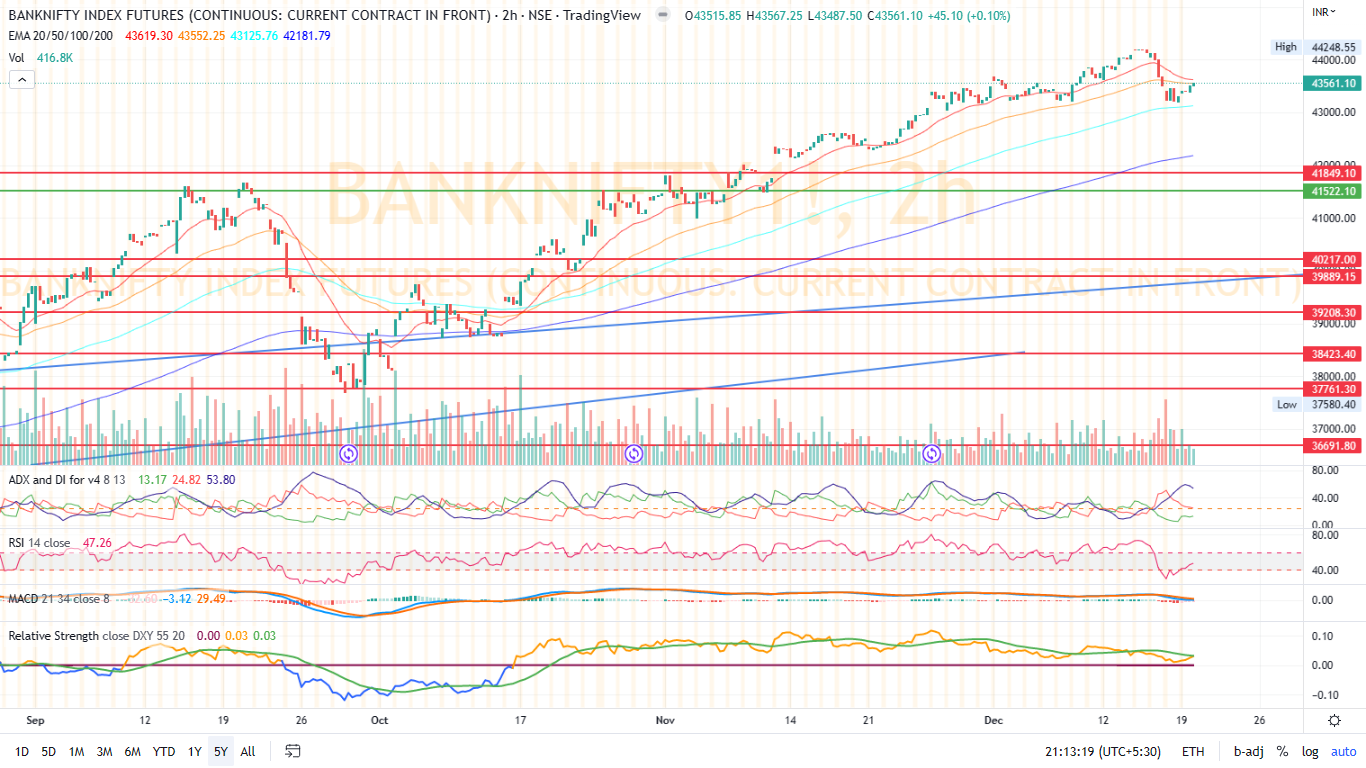1366x768 pixels.
Task: Select the 5D time range
Action: [x=48, y=751]
